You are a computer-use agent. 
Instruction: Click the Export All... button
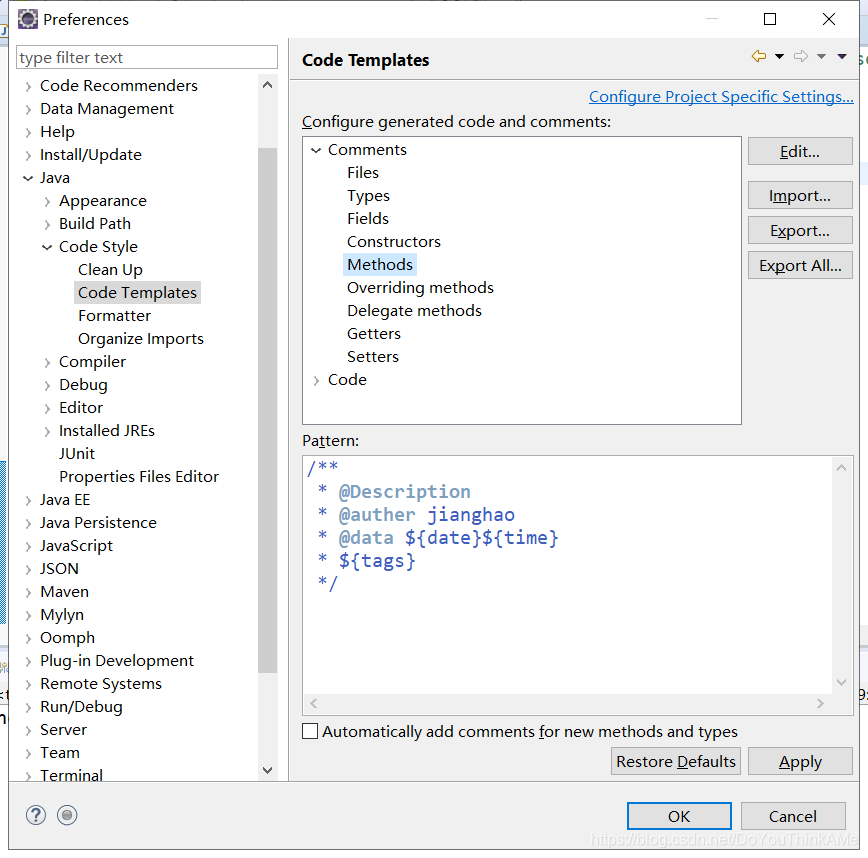click(800, 265)
